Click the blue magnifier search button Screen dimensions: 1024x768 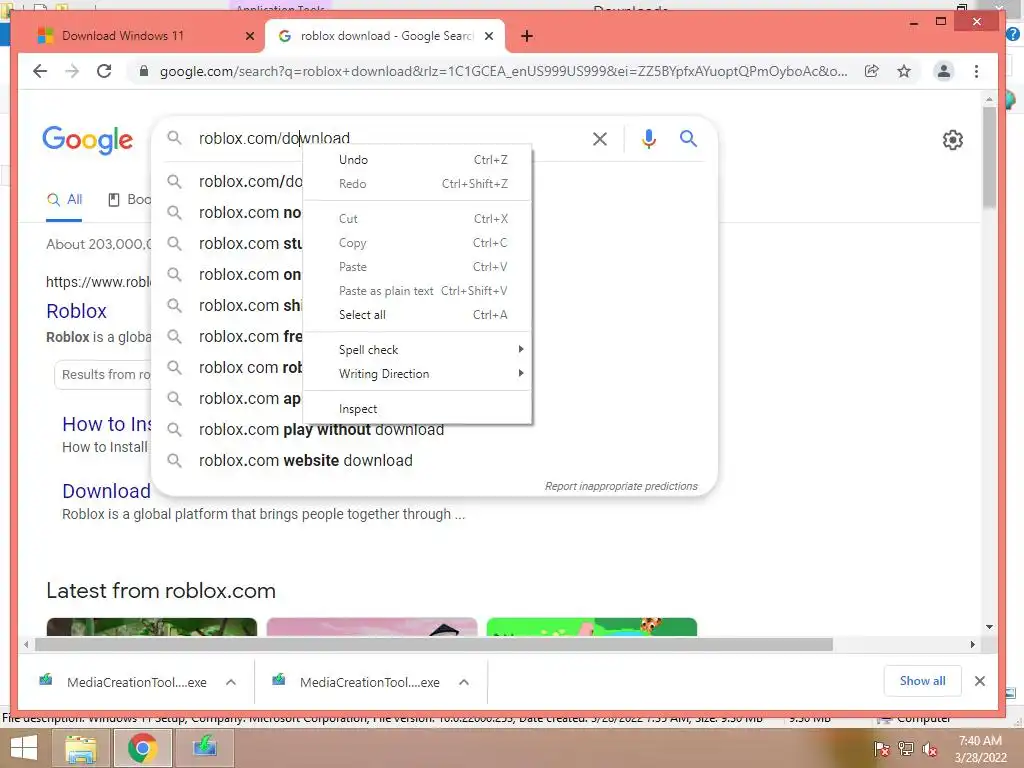point(688,138)
